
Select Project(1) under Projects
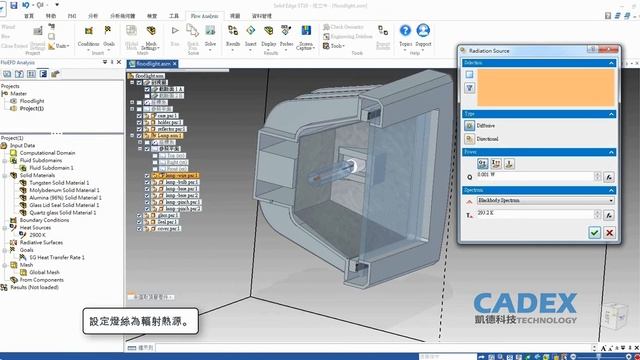point(31,108)
